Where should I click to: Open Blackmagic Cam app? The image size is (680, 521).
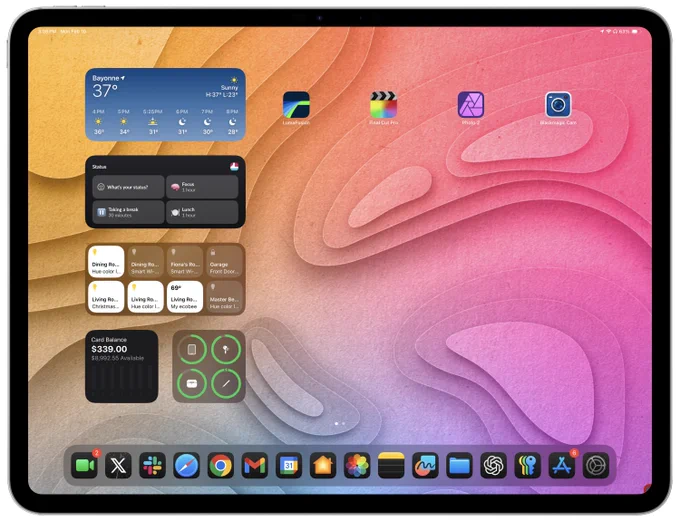tap(558, 105)
